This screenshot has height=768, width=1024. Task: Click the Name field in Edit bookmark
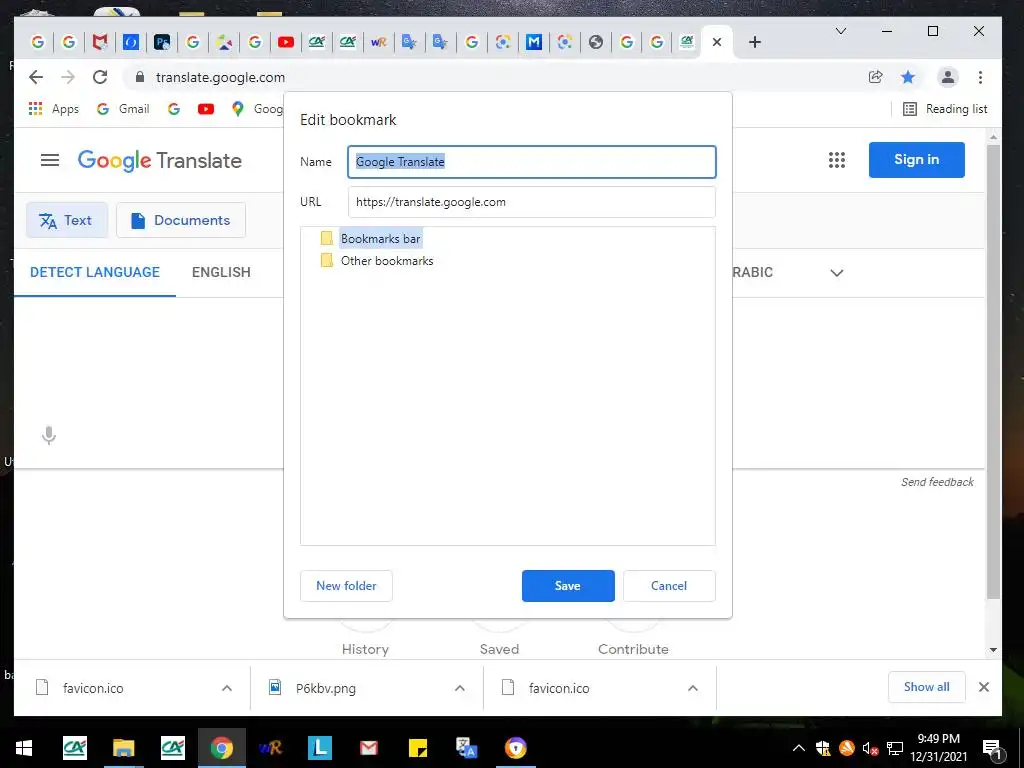532,162
